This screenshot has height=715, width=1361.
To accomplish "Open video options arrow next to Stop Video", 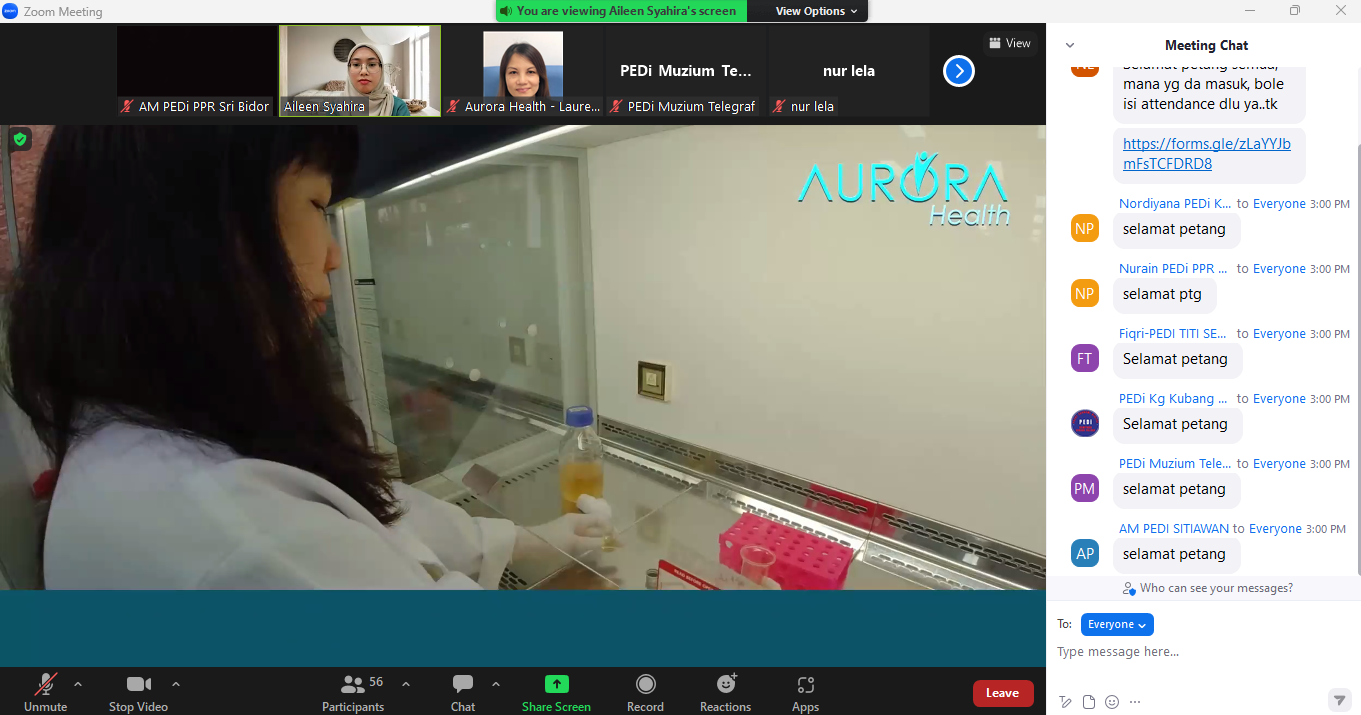I will coord(176,684).
